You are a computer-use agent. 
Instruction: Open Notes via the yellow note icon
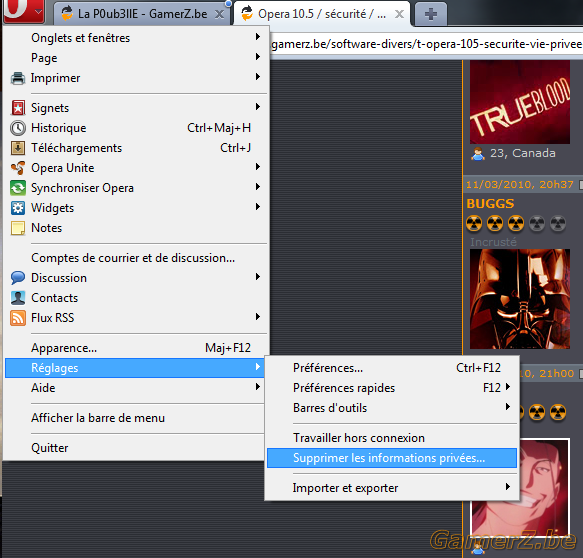point(18,228)
